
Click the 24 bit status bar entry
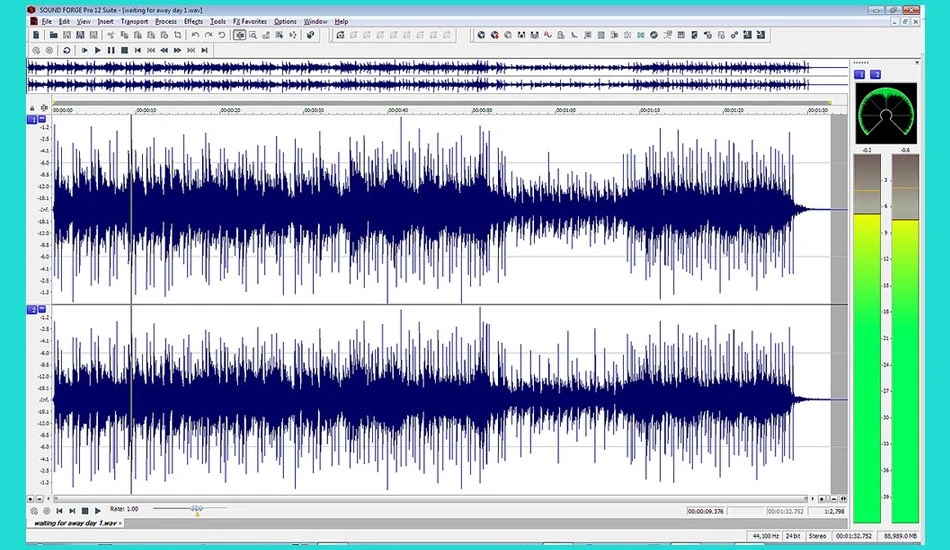pos(793,536)
